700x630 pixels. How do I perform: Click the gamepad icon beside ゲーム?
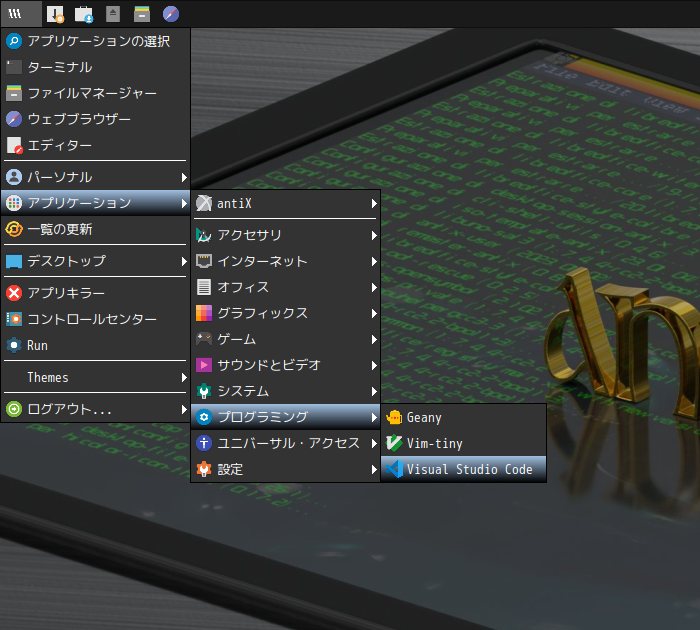(204, 339)
